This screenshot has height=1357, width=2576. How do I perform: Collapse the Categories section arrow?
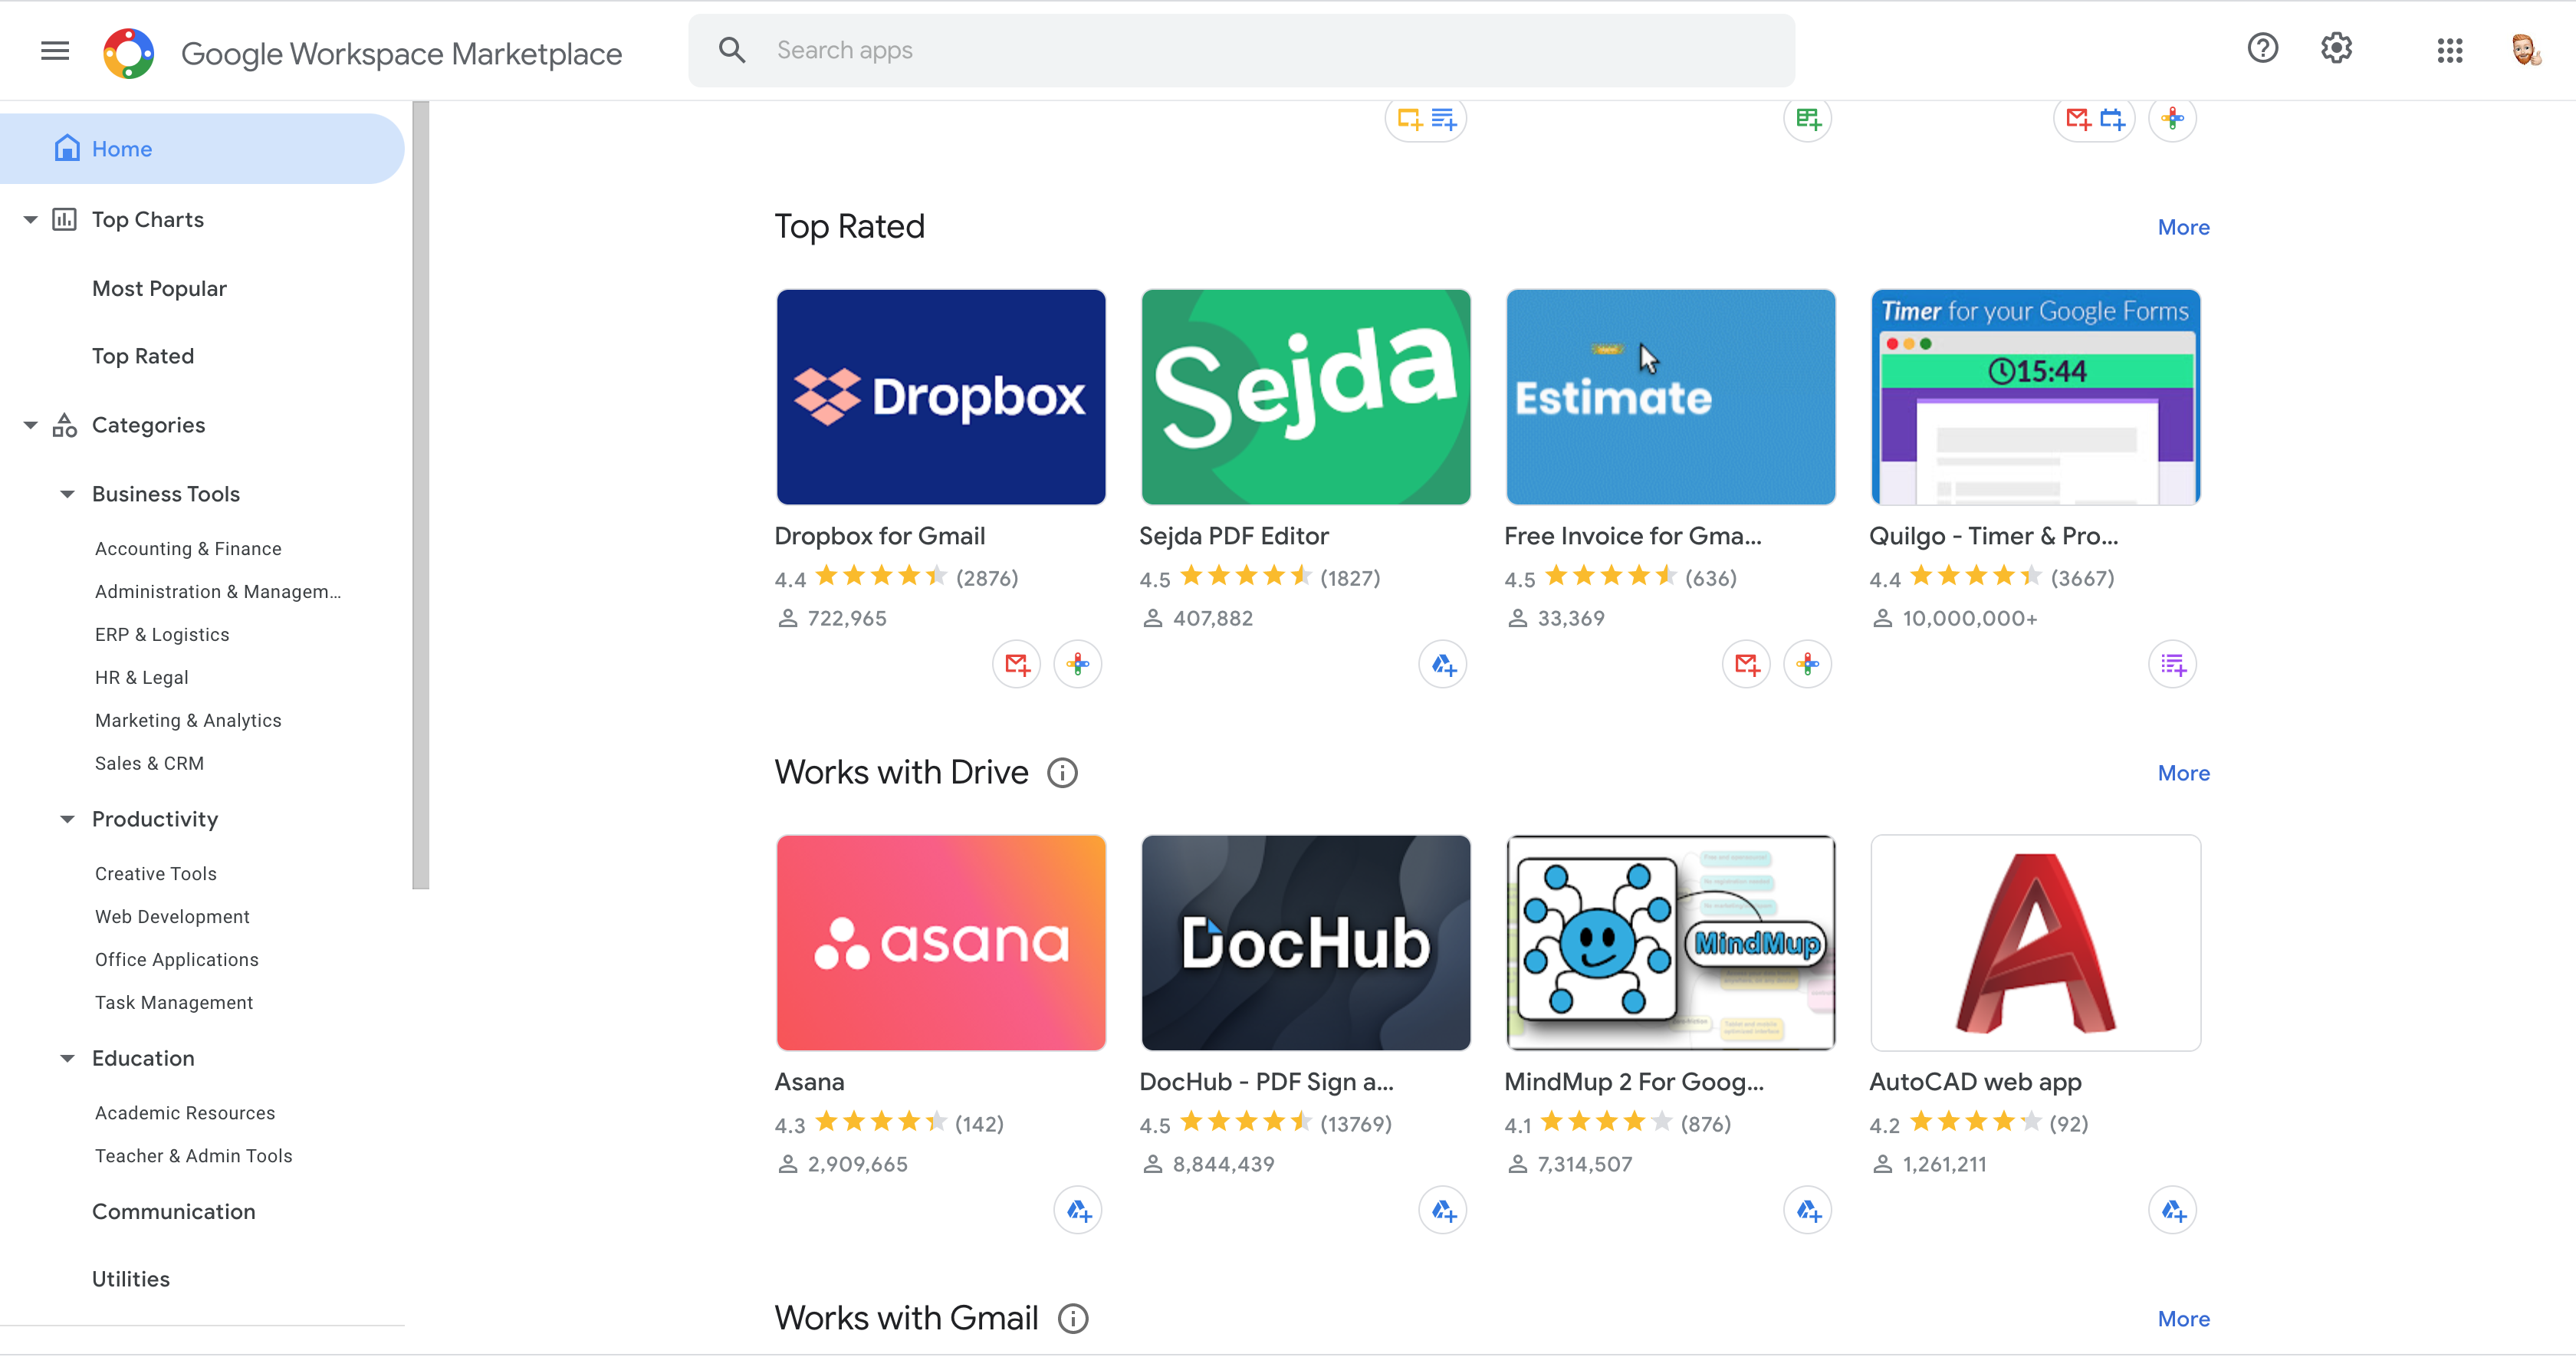31,425
